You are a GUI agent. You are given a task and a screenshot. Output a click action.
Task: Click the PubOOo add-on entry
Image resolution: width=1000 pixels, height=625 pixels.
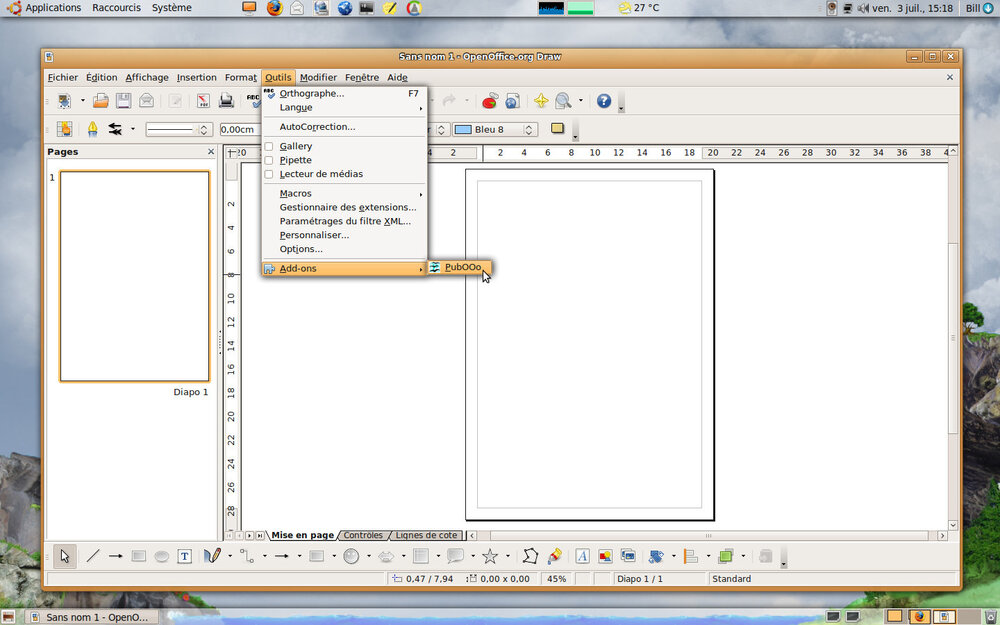click(x=462, y=268)
